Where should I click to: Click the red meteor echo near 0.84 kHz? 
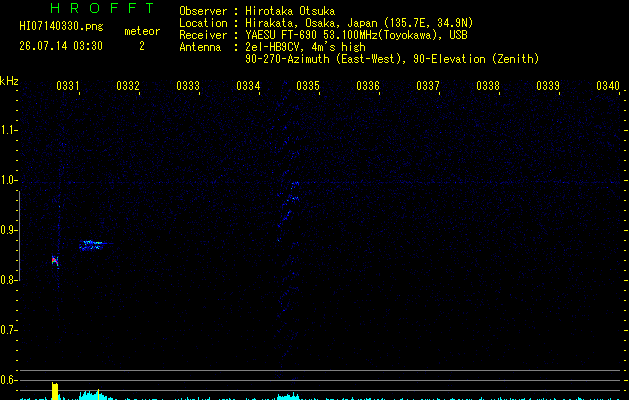pos(55,260)
